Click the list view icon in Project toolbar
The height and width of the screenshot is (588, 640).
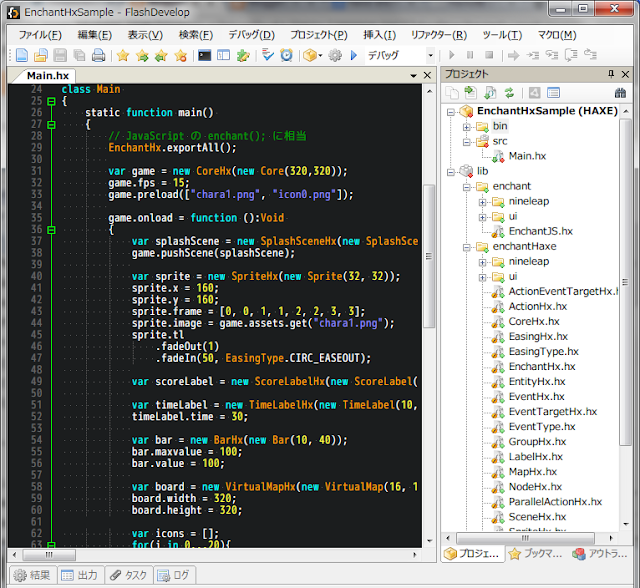(x=553, y=93)
